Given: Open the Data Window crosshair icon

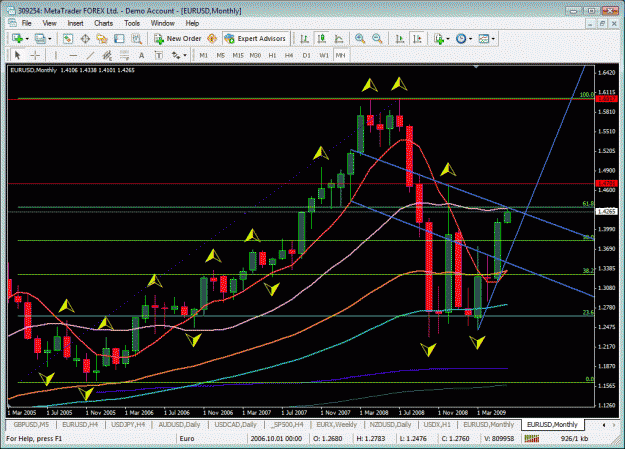Looking at the screenshot, I should pos(85,39).
